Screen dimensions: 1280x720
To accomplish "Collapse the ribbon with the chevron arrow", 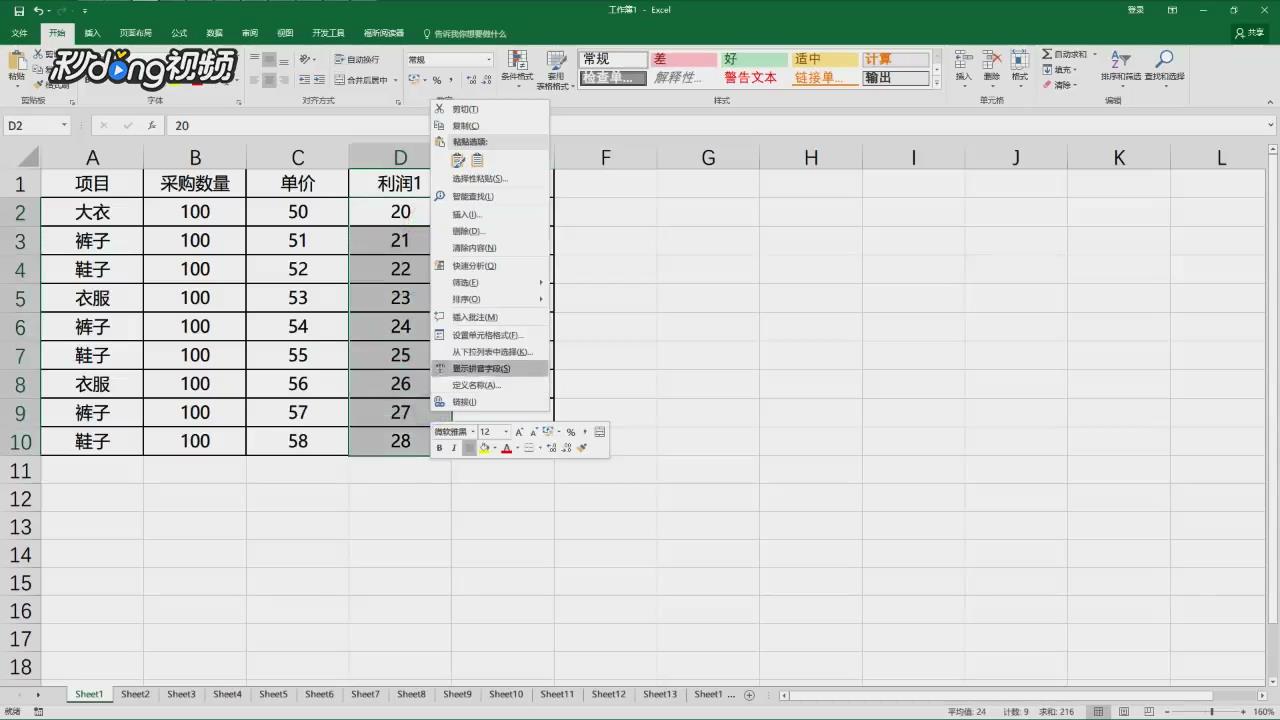I will coord(1268,101).
